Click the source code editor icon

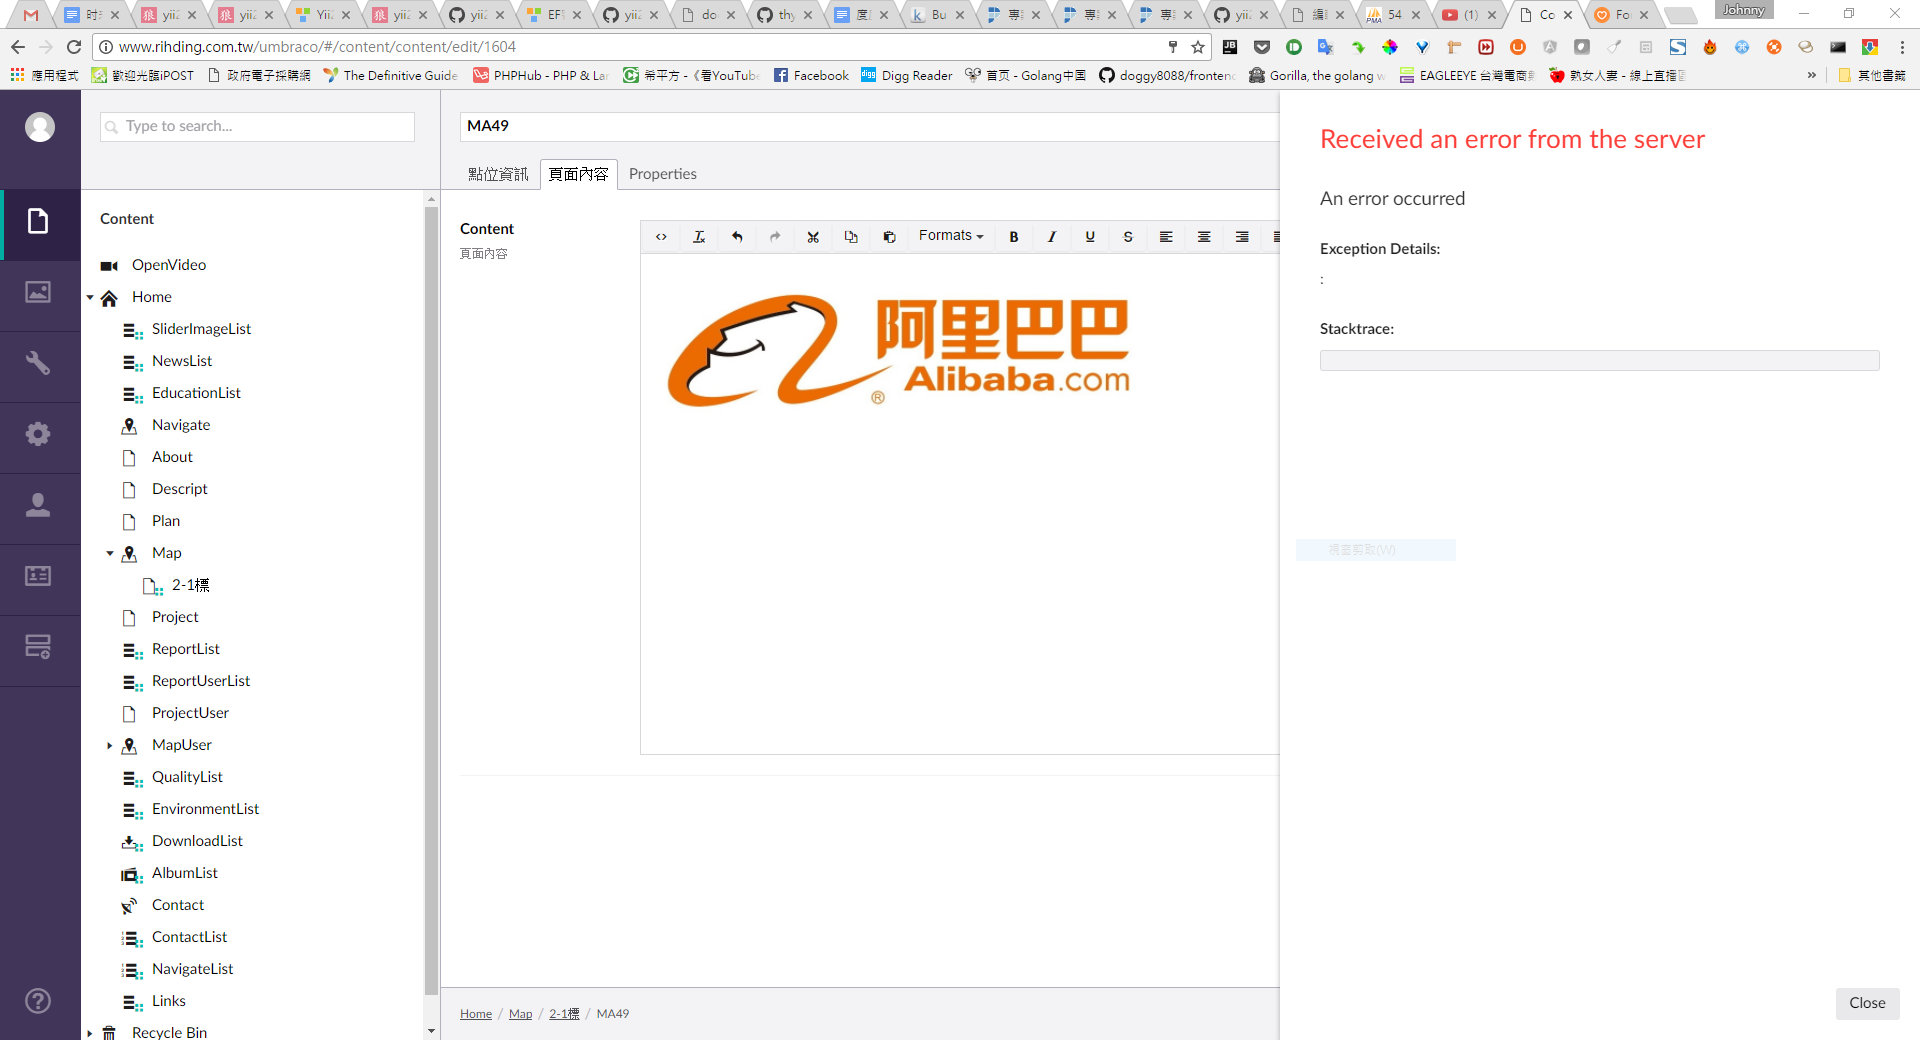[661, 237]
